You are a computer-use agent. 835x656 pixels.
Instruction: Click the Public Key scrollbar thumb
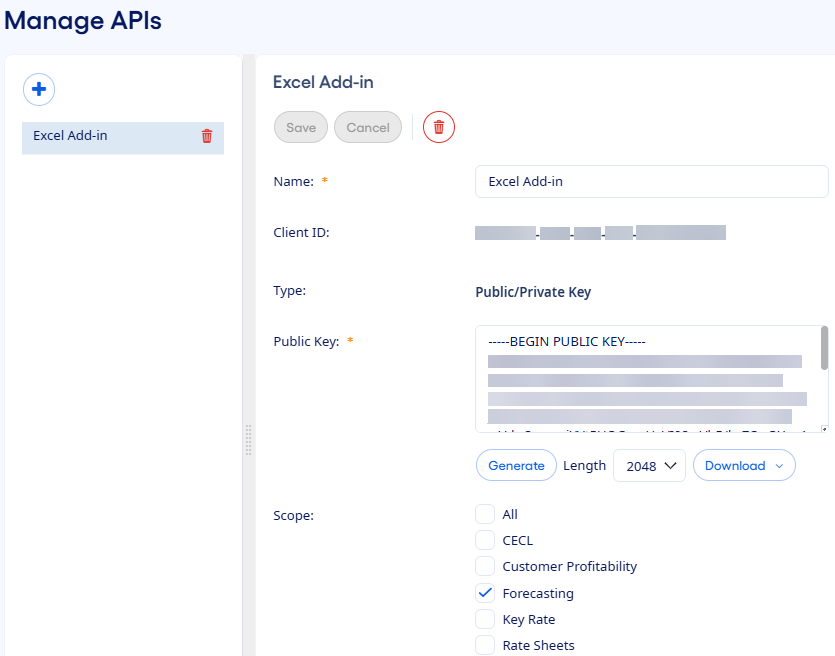[x=824, y=348]
